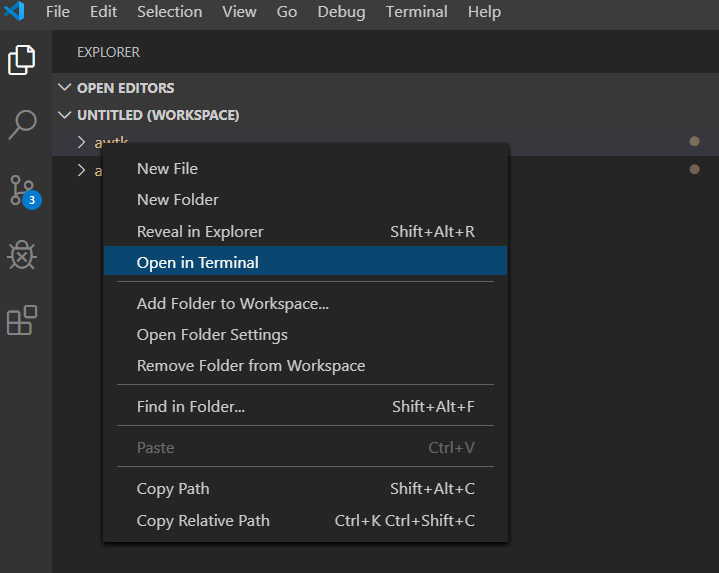Expand the awtk folder chevron

coord(81,142)
